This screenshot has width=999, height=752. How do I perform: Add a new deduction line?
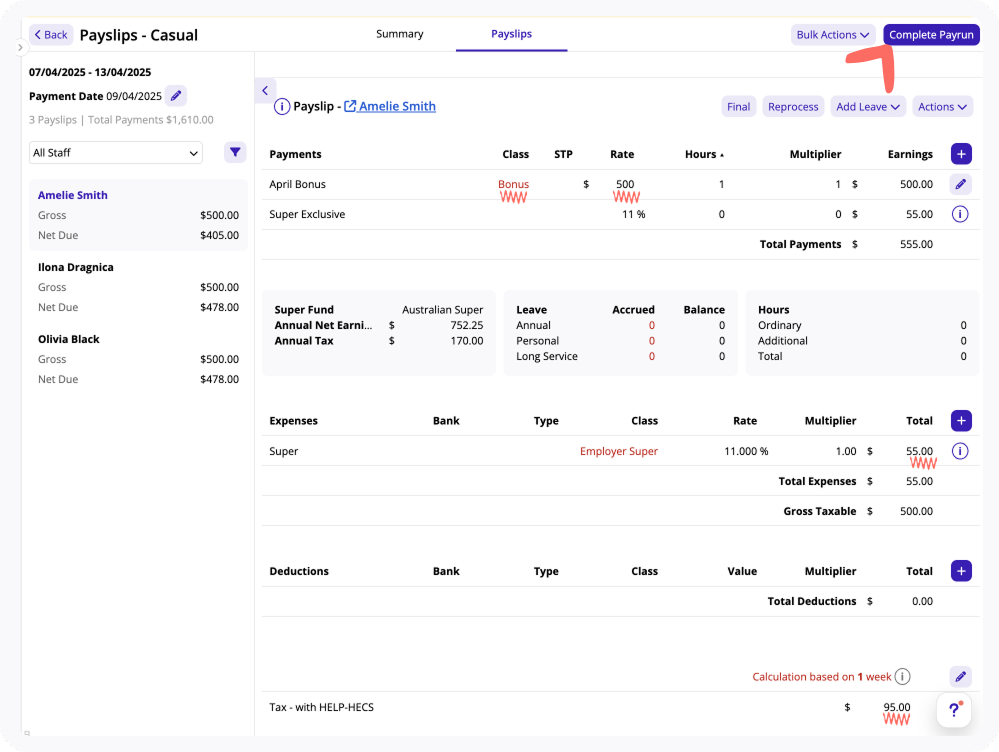point(961,571)
